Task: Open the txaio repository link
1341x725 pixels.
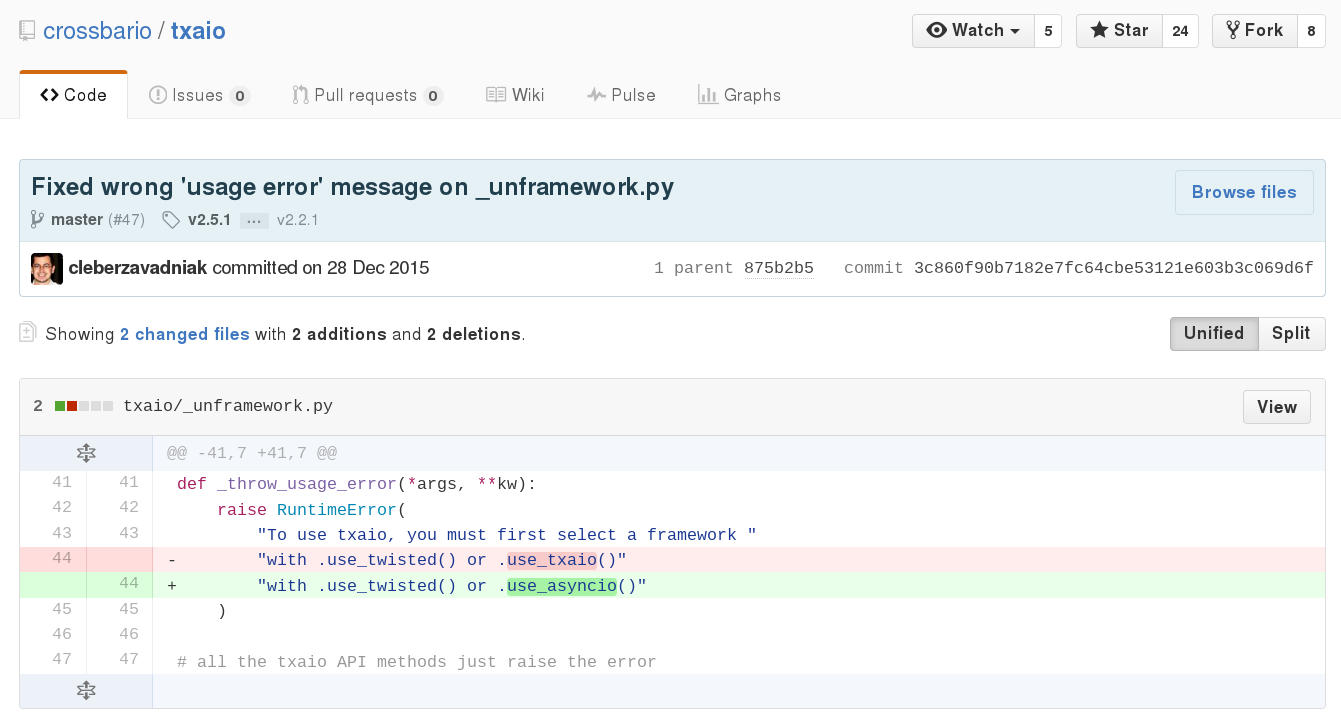Action: (198, 31)
